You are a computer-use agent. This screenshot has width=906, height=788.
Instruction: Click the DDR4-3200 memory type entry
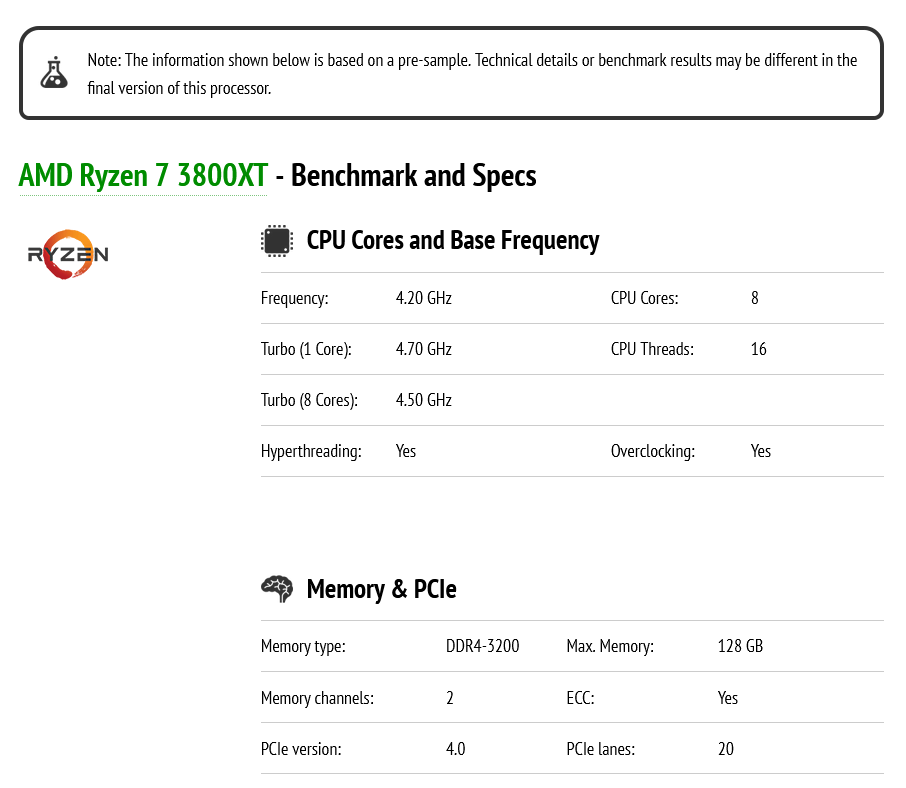pos(483,646)
